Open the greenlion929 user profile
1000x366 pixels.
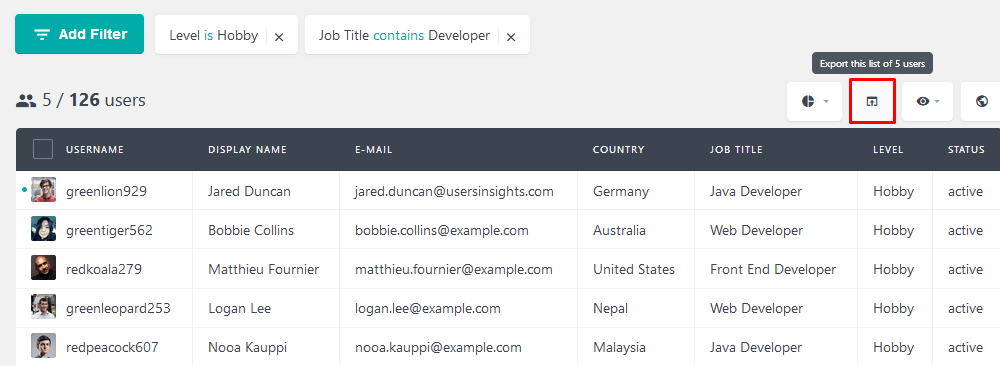[x=107, y=191]
